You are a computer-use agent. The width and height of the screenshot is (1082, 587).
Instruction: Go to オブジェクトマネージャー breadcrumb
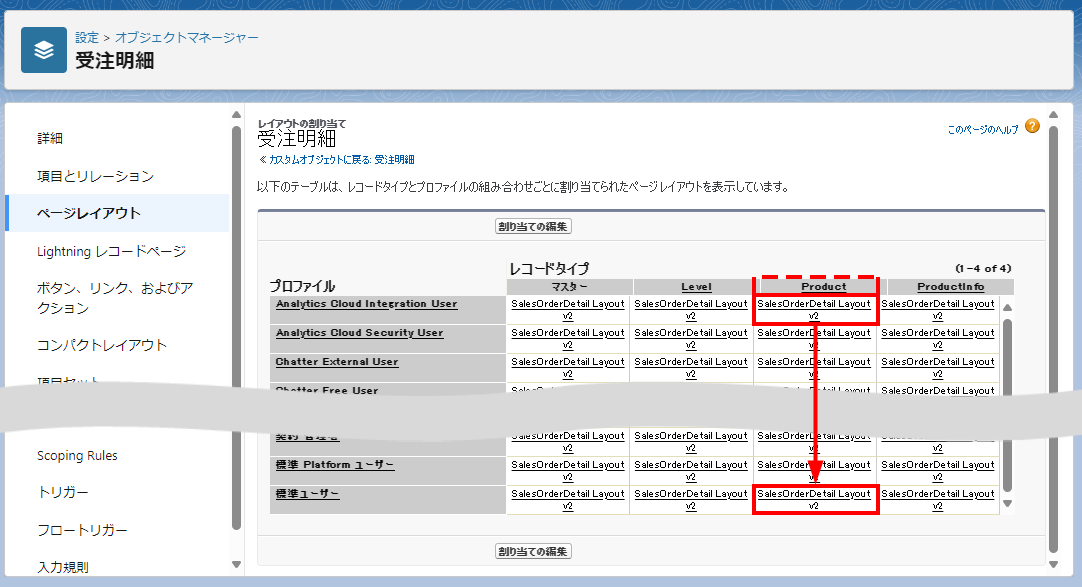[186, 37]
